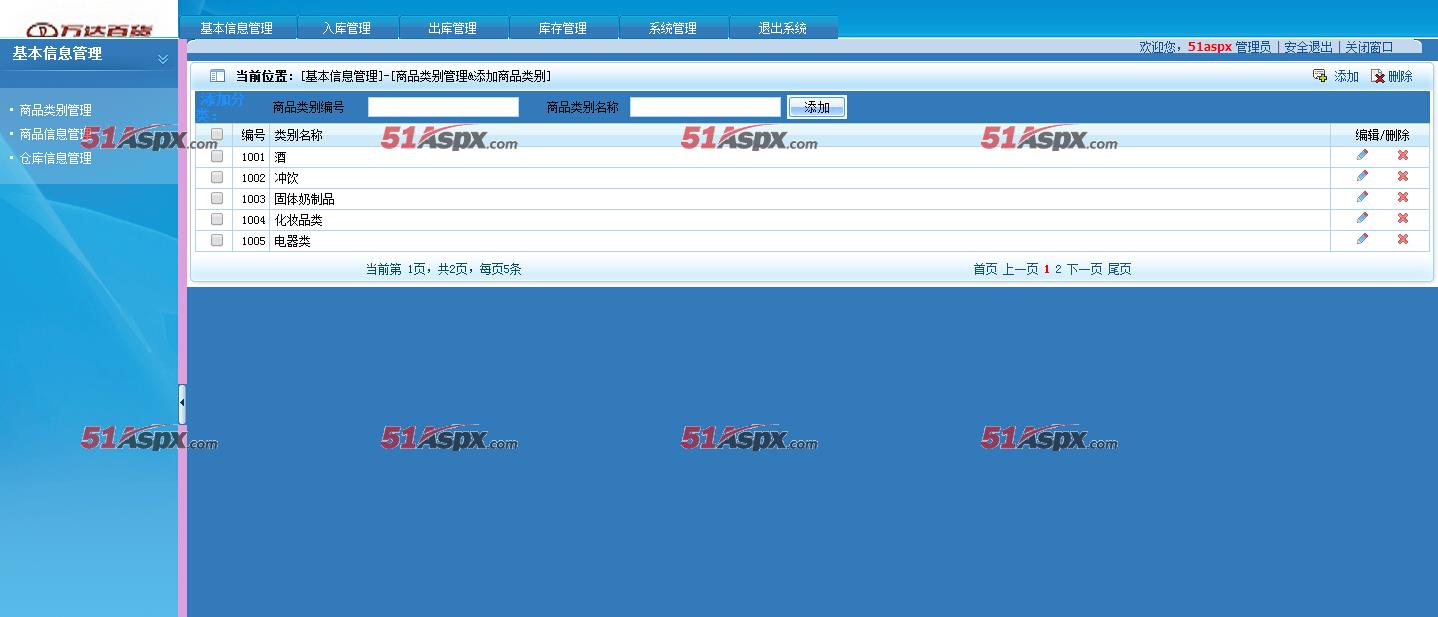Go to 上一页 in pagination
The width and height of the screenshot is (1438, 617).
coord(1021,269)
